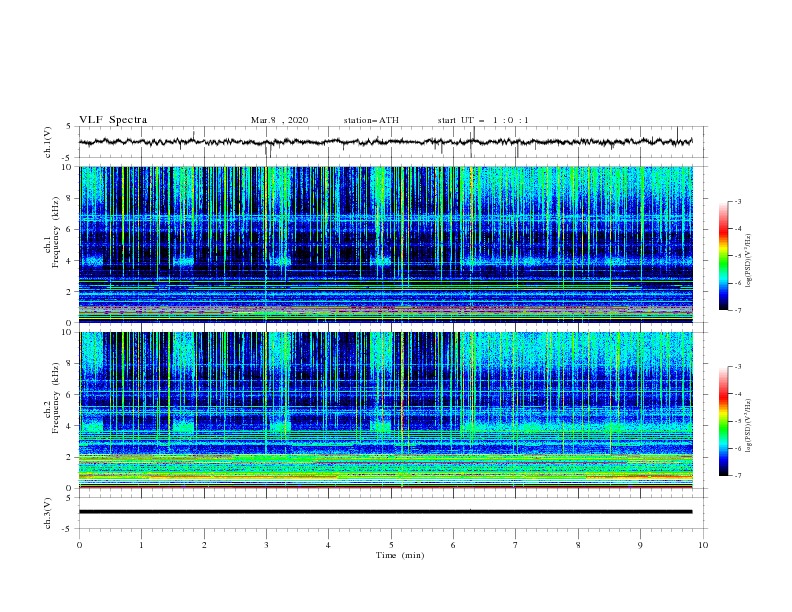Click the ch.1 Frequency (kHz) axis label
The width and height of the screenshot is (792, 612).
[x=52, y=232]
